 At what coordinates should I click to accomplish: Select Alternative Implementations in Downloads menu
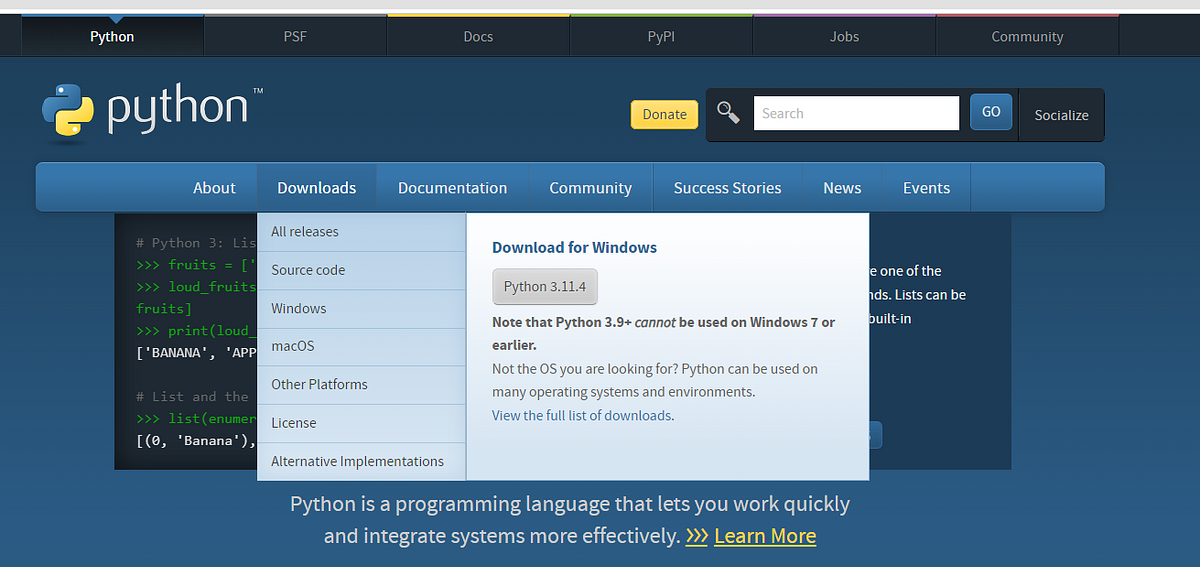click(361, 461)
